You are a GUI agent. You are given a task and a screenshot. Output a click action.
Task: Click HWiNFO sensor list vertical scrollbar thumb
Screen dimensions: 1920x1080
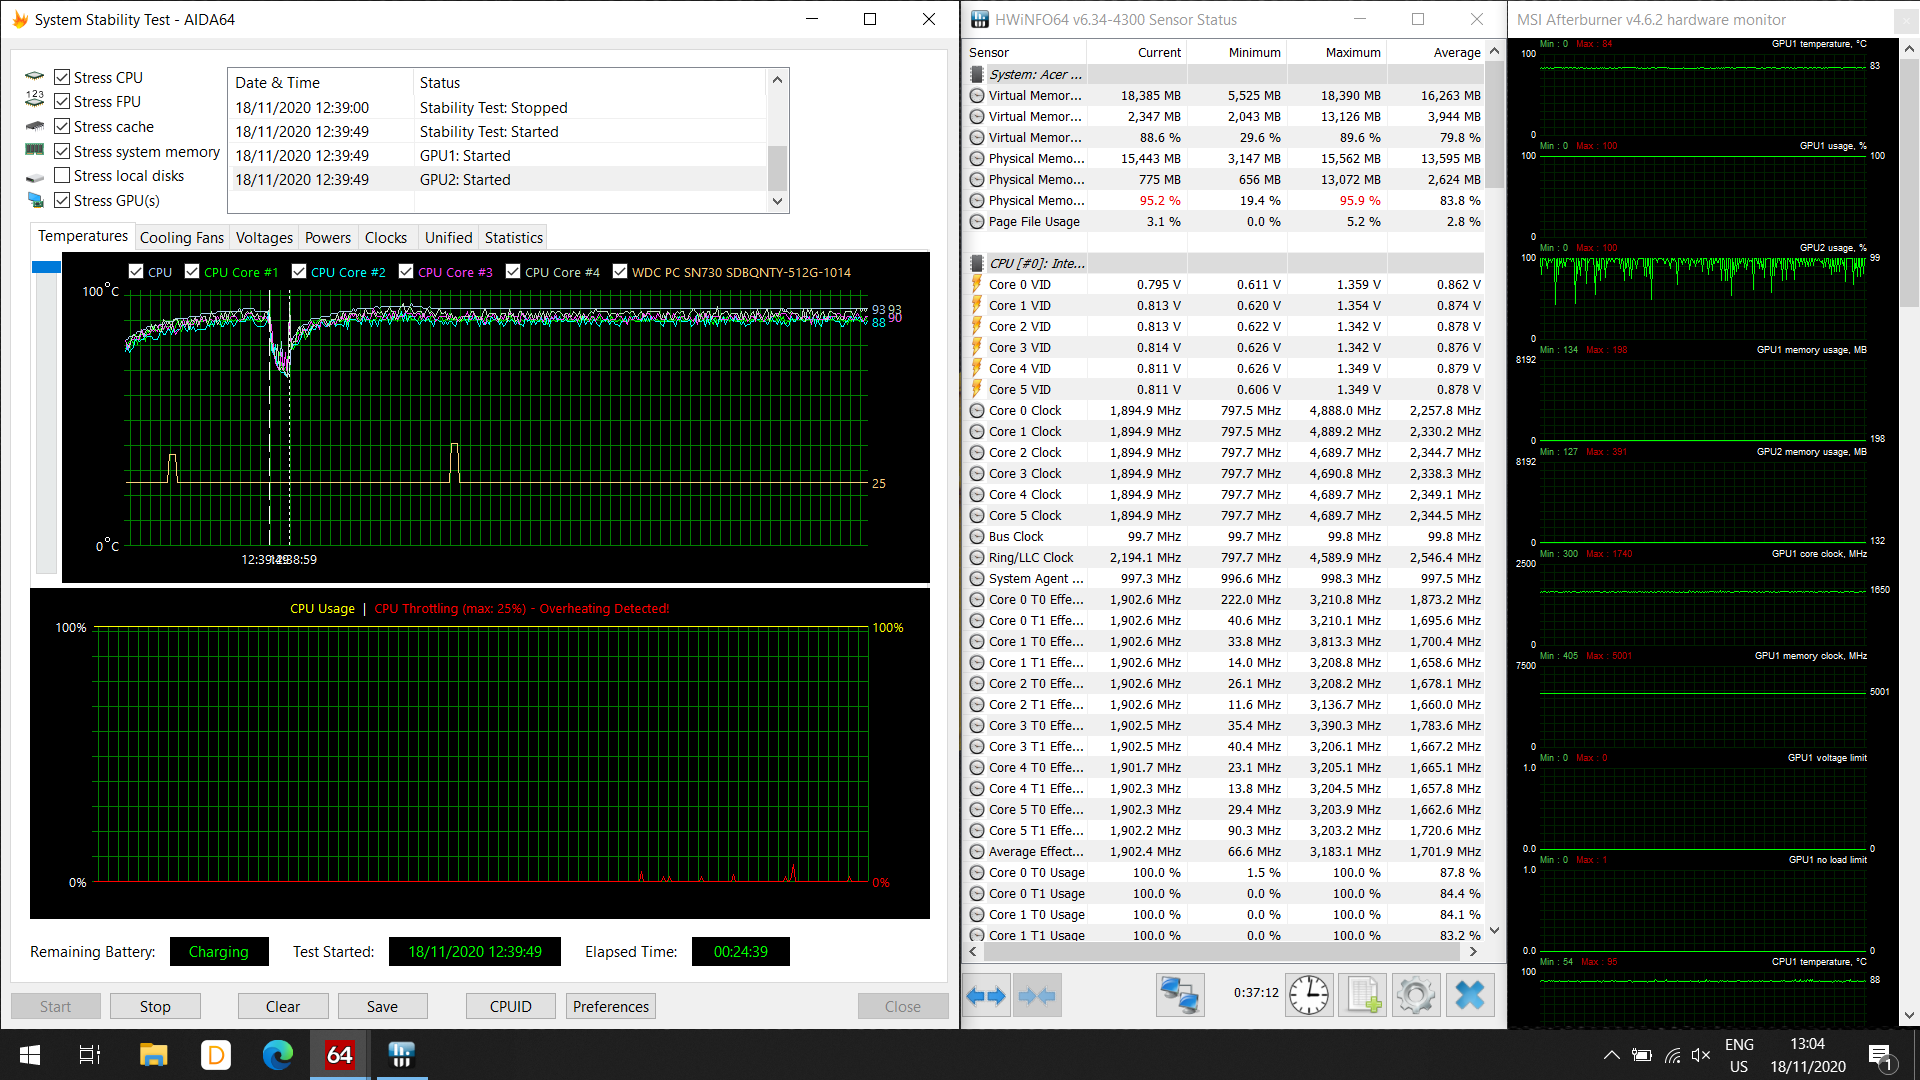(1494, 125)
